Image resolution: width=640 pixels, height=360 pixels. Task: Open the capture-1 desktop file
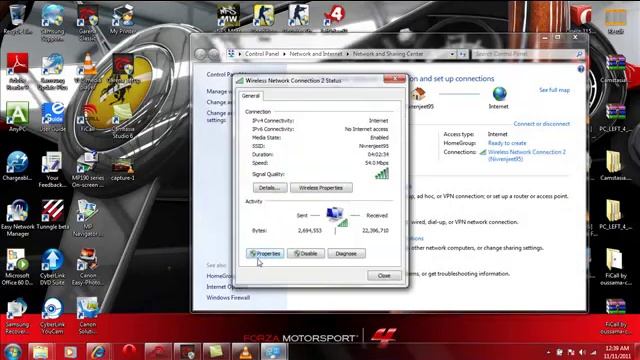(122, 170)
